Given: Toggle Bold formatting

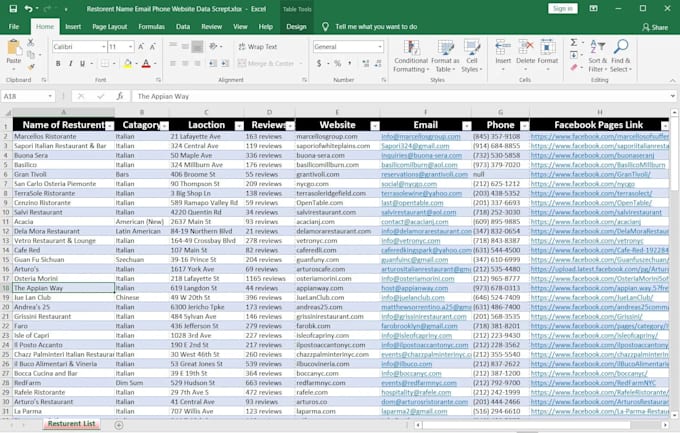Looking at the screenshot, I should pyautogui.click(x=58, y=63).
